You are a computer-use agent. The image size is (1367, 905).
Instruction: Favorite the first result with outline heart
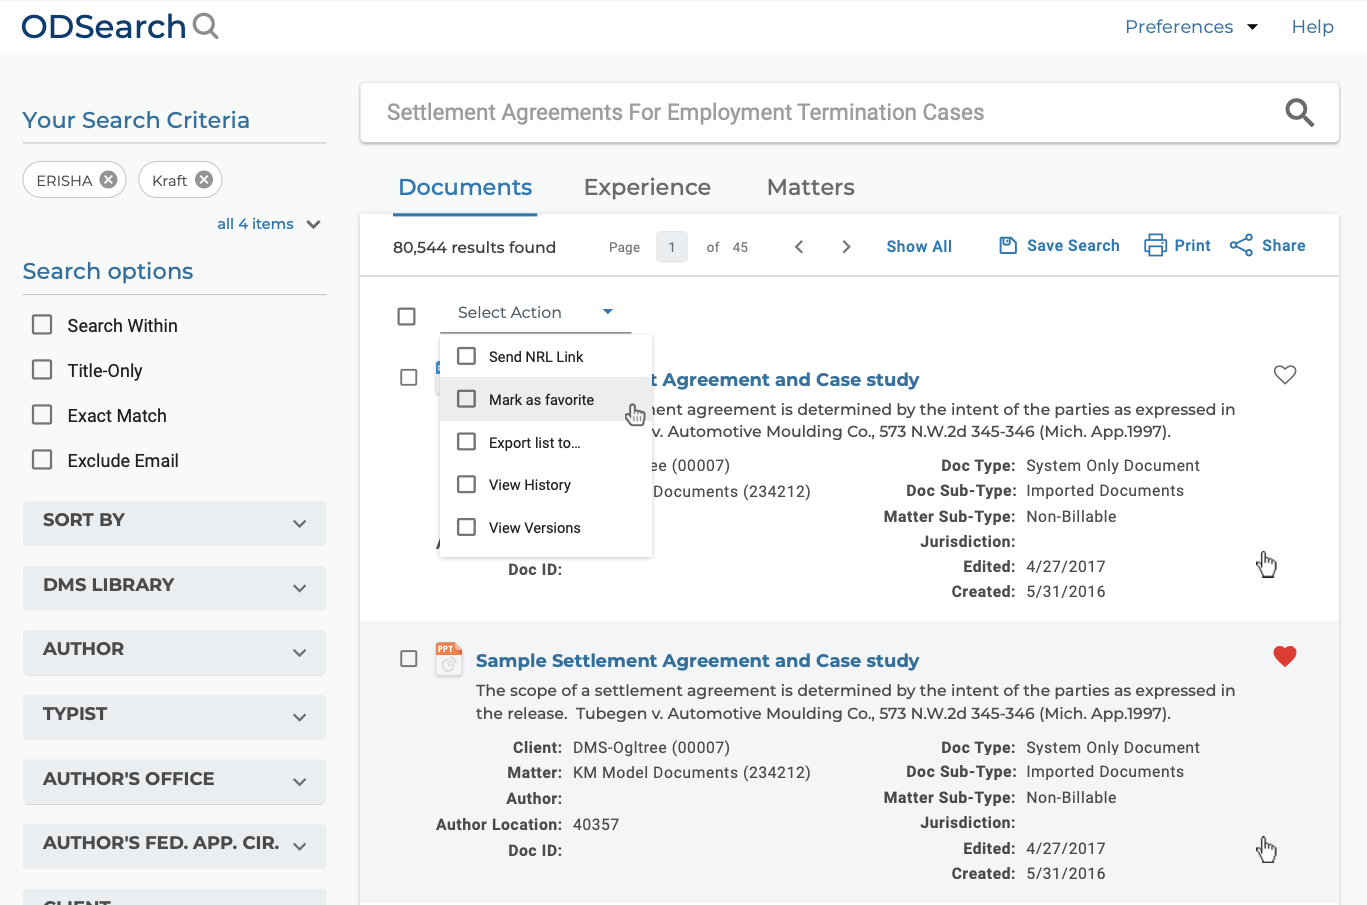1285,375
